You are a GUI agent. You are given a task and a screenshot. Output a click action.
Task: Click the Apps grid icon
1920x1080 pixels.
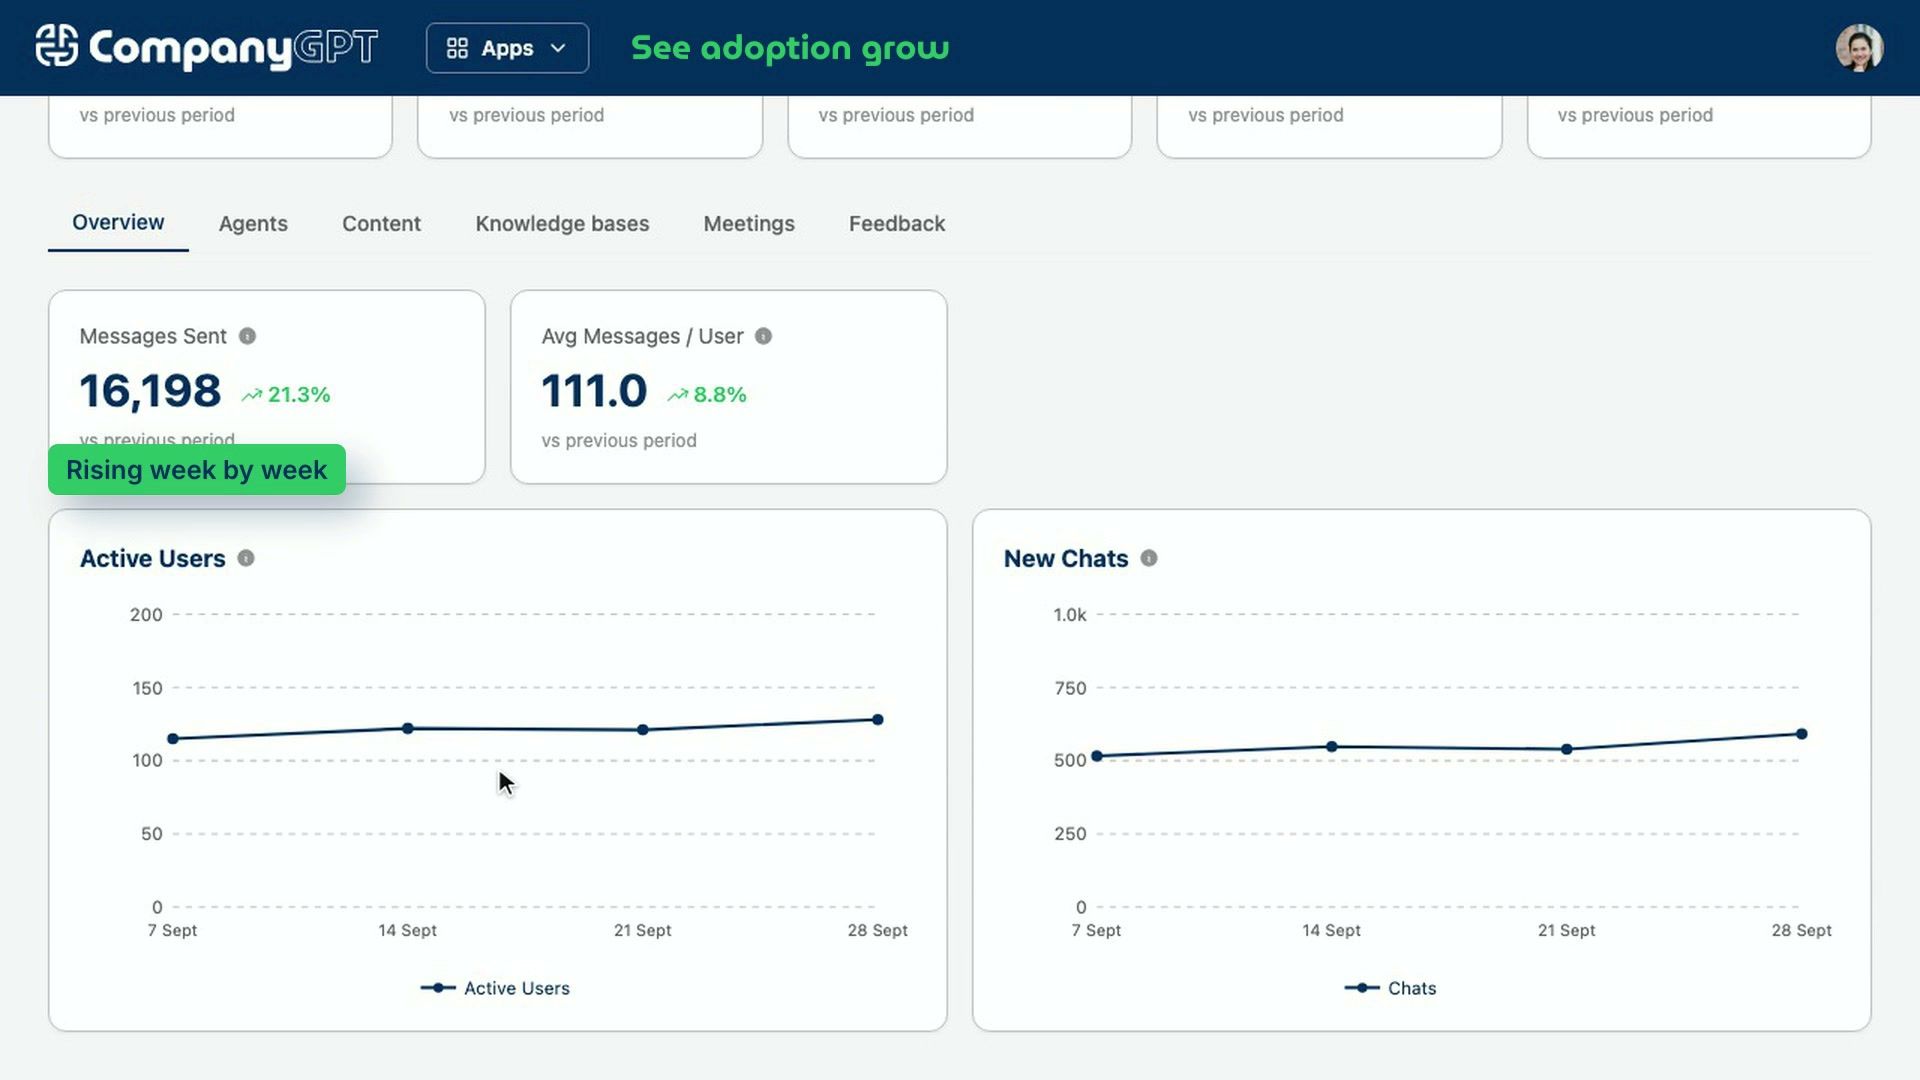[457, 48]
